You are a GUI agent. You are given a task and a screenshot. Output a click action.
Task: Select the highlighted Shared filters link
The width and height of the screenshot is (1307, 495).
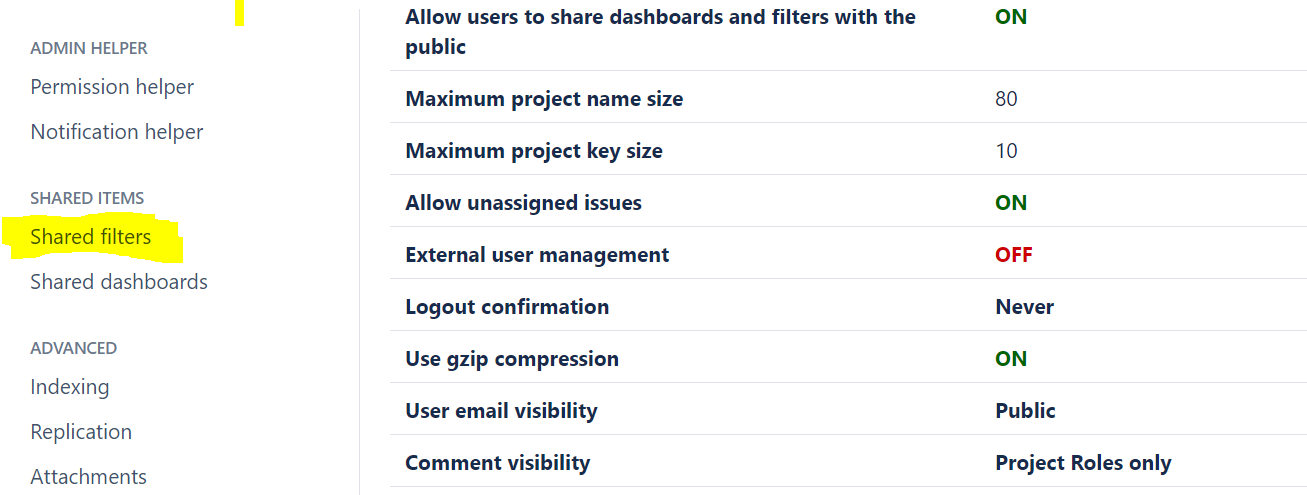click(x=91, y=237)
